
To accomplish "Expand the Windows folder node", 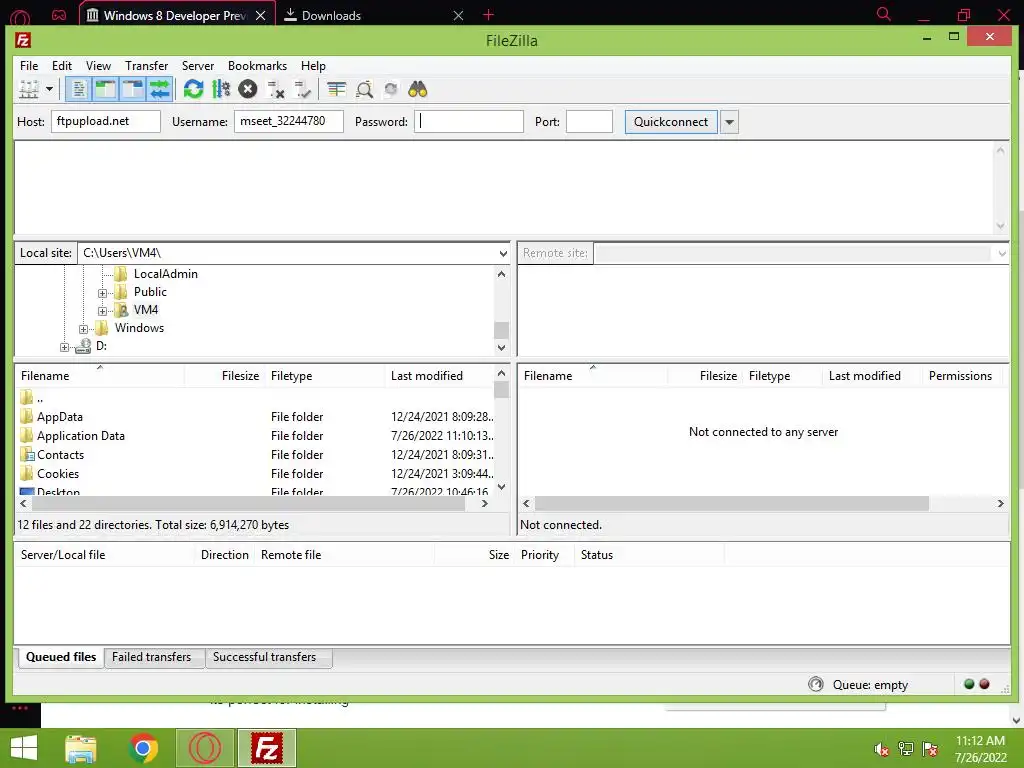I will [x=83, y=329].
